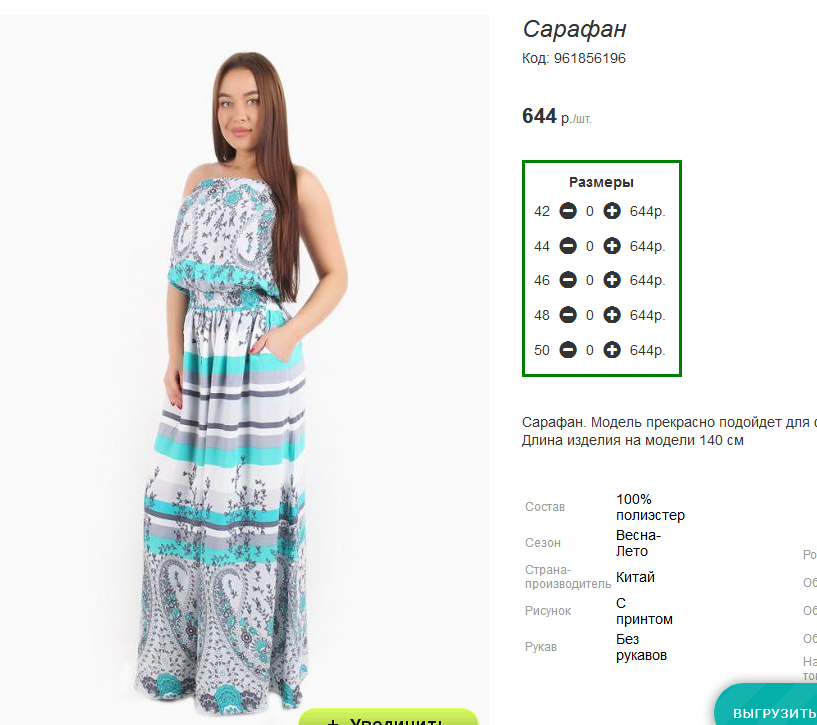Increase quantity for size 44

tap(612, 245)
